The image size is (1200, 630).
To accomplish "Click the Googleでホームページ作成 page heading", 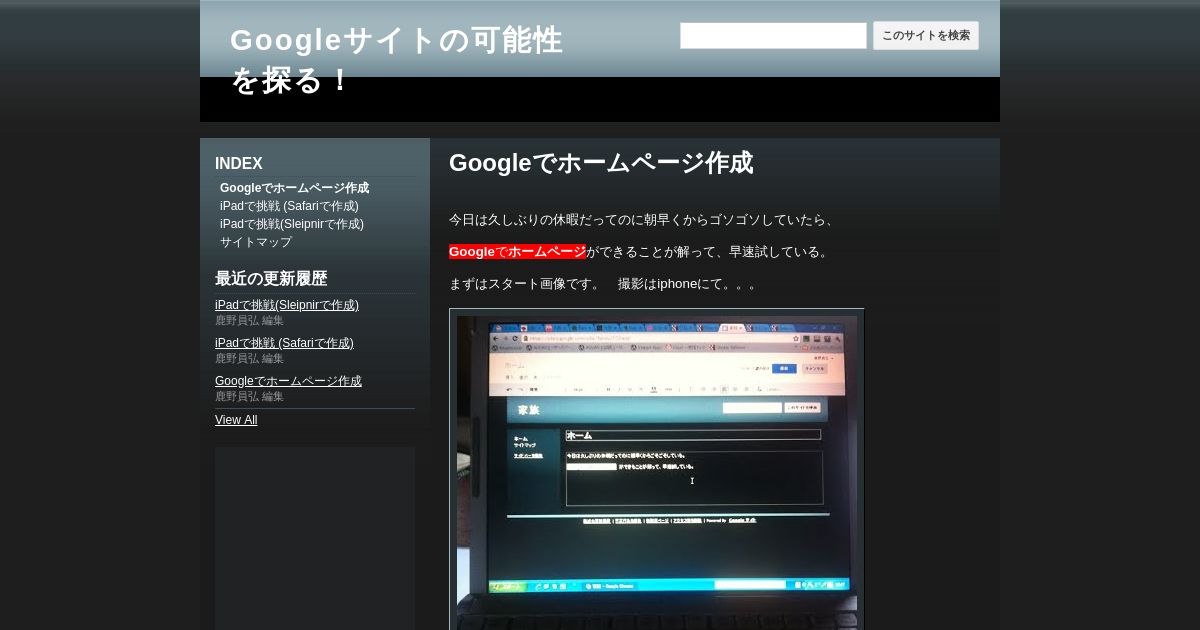I will [601, 163].
